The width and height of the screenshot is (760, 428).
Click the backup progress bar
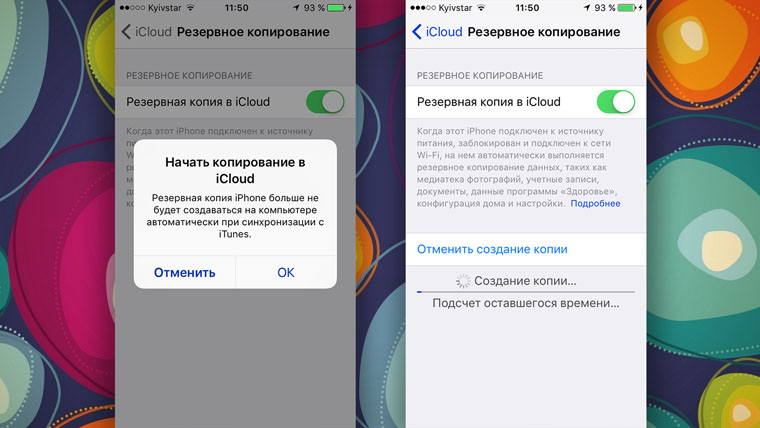tap(526, 292)
